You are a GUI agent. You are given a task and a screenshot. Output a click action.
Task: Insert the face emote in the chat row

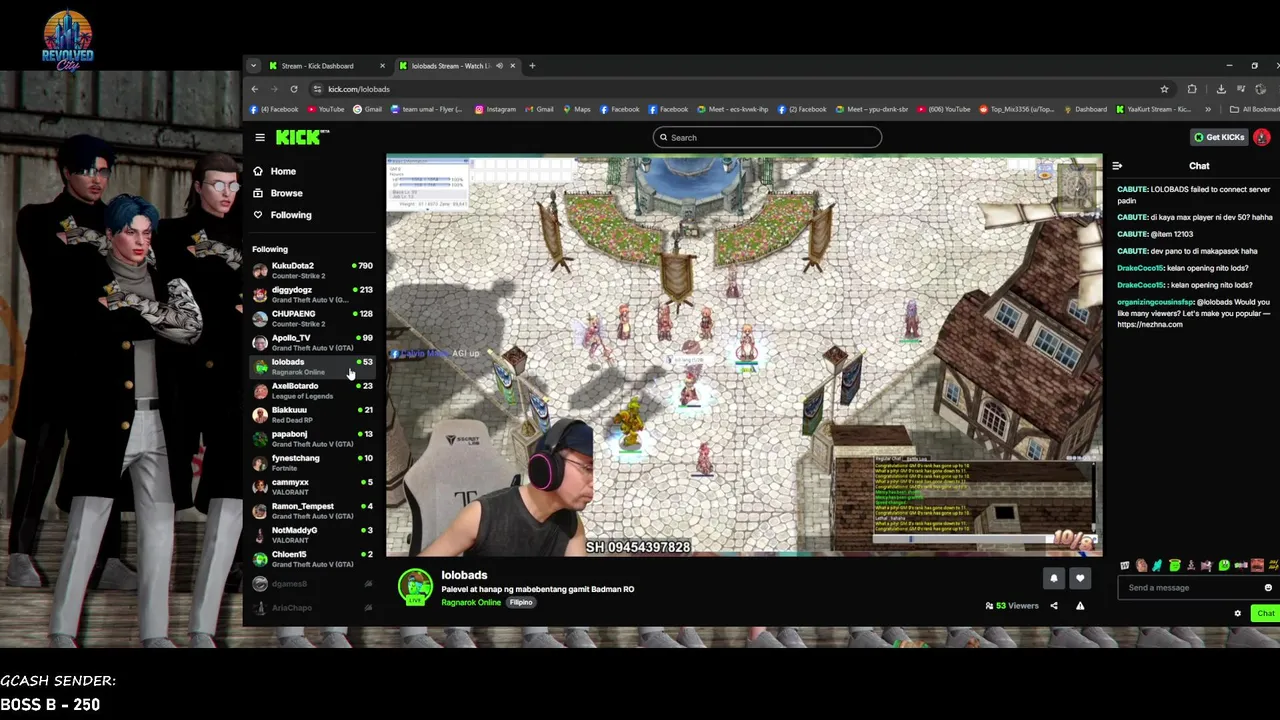(1141, 566)
